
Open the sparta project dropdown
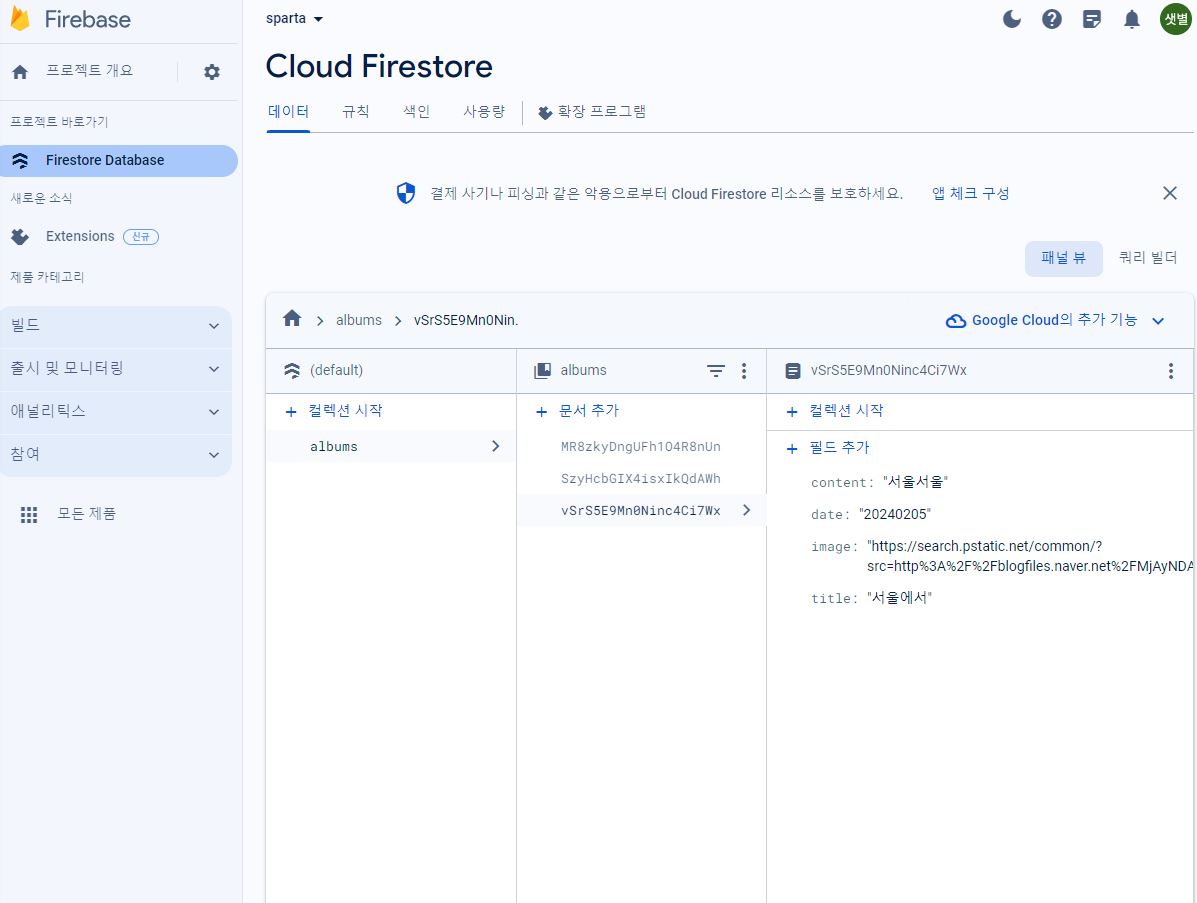click(x=294, y=18)
